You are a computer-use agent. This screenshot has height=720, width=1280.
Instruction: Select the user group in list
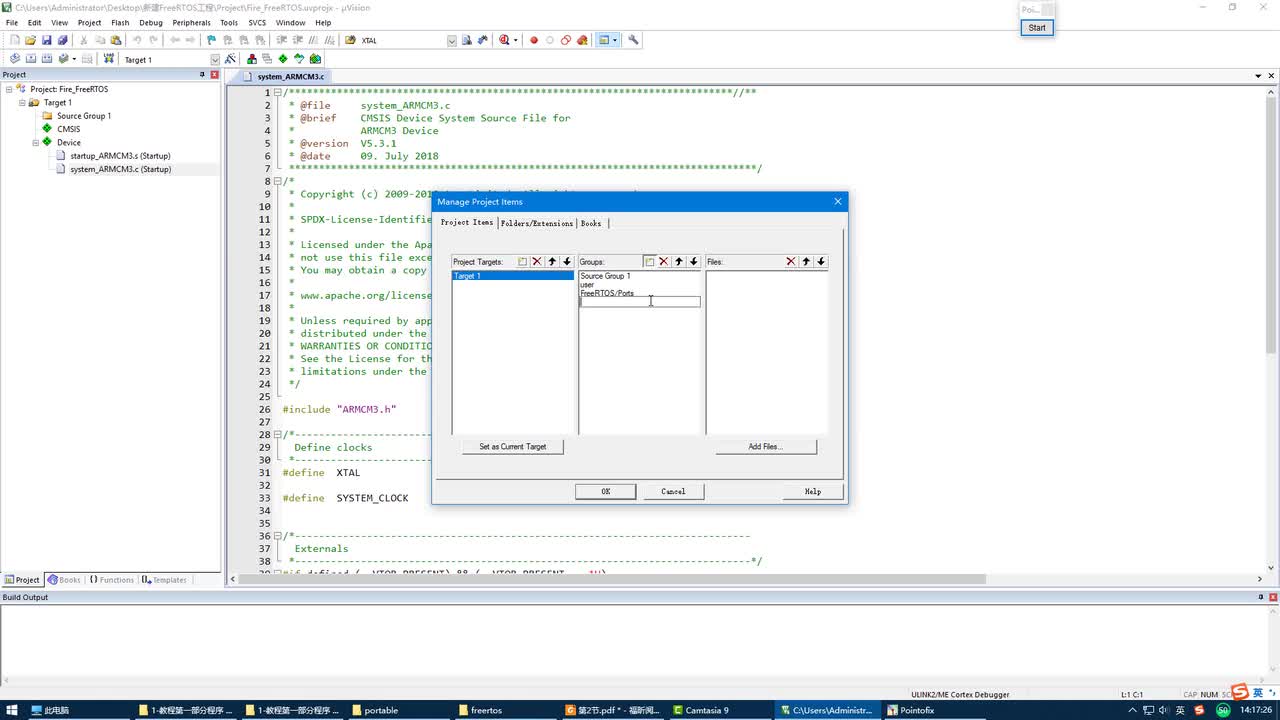pos(587,285)
